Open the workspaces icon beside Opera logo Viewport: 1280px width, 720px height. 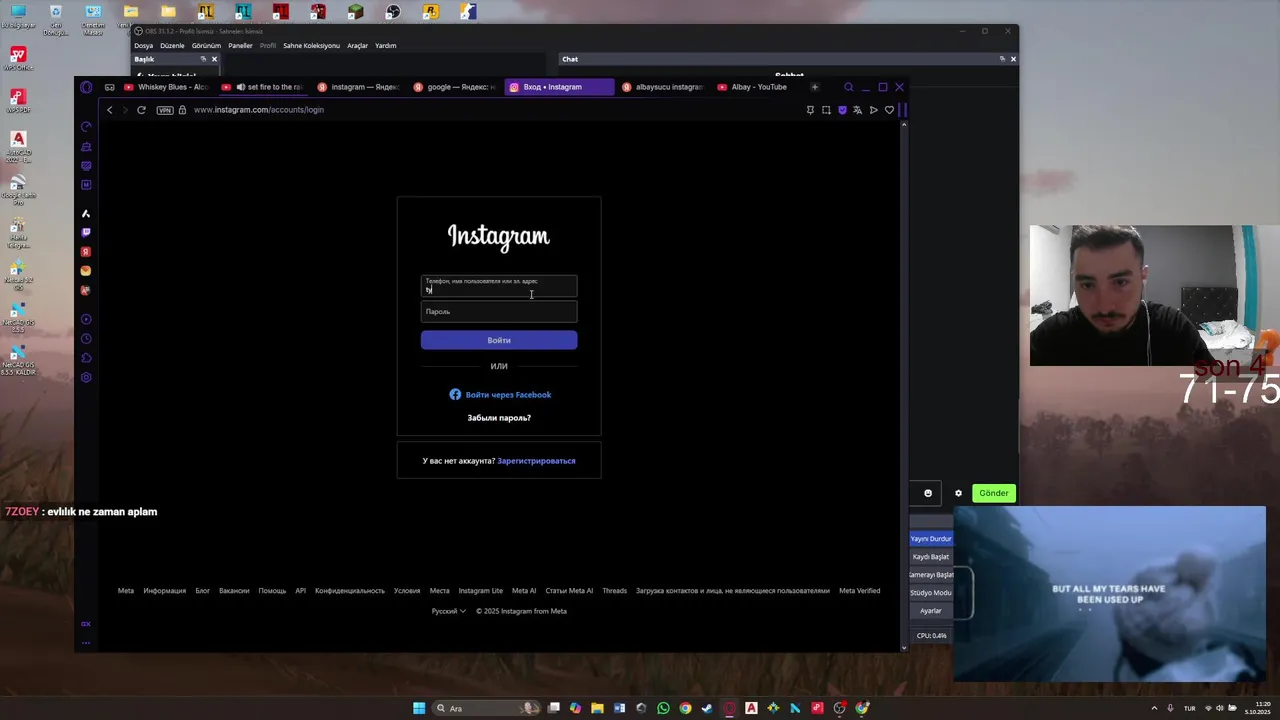pos(109,87)
